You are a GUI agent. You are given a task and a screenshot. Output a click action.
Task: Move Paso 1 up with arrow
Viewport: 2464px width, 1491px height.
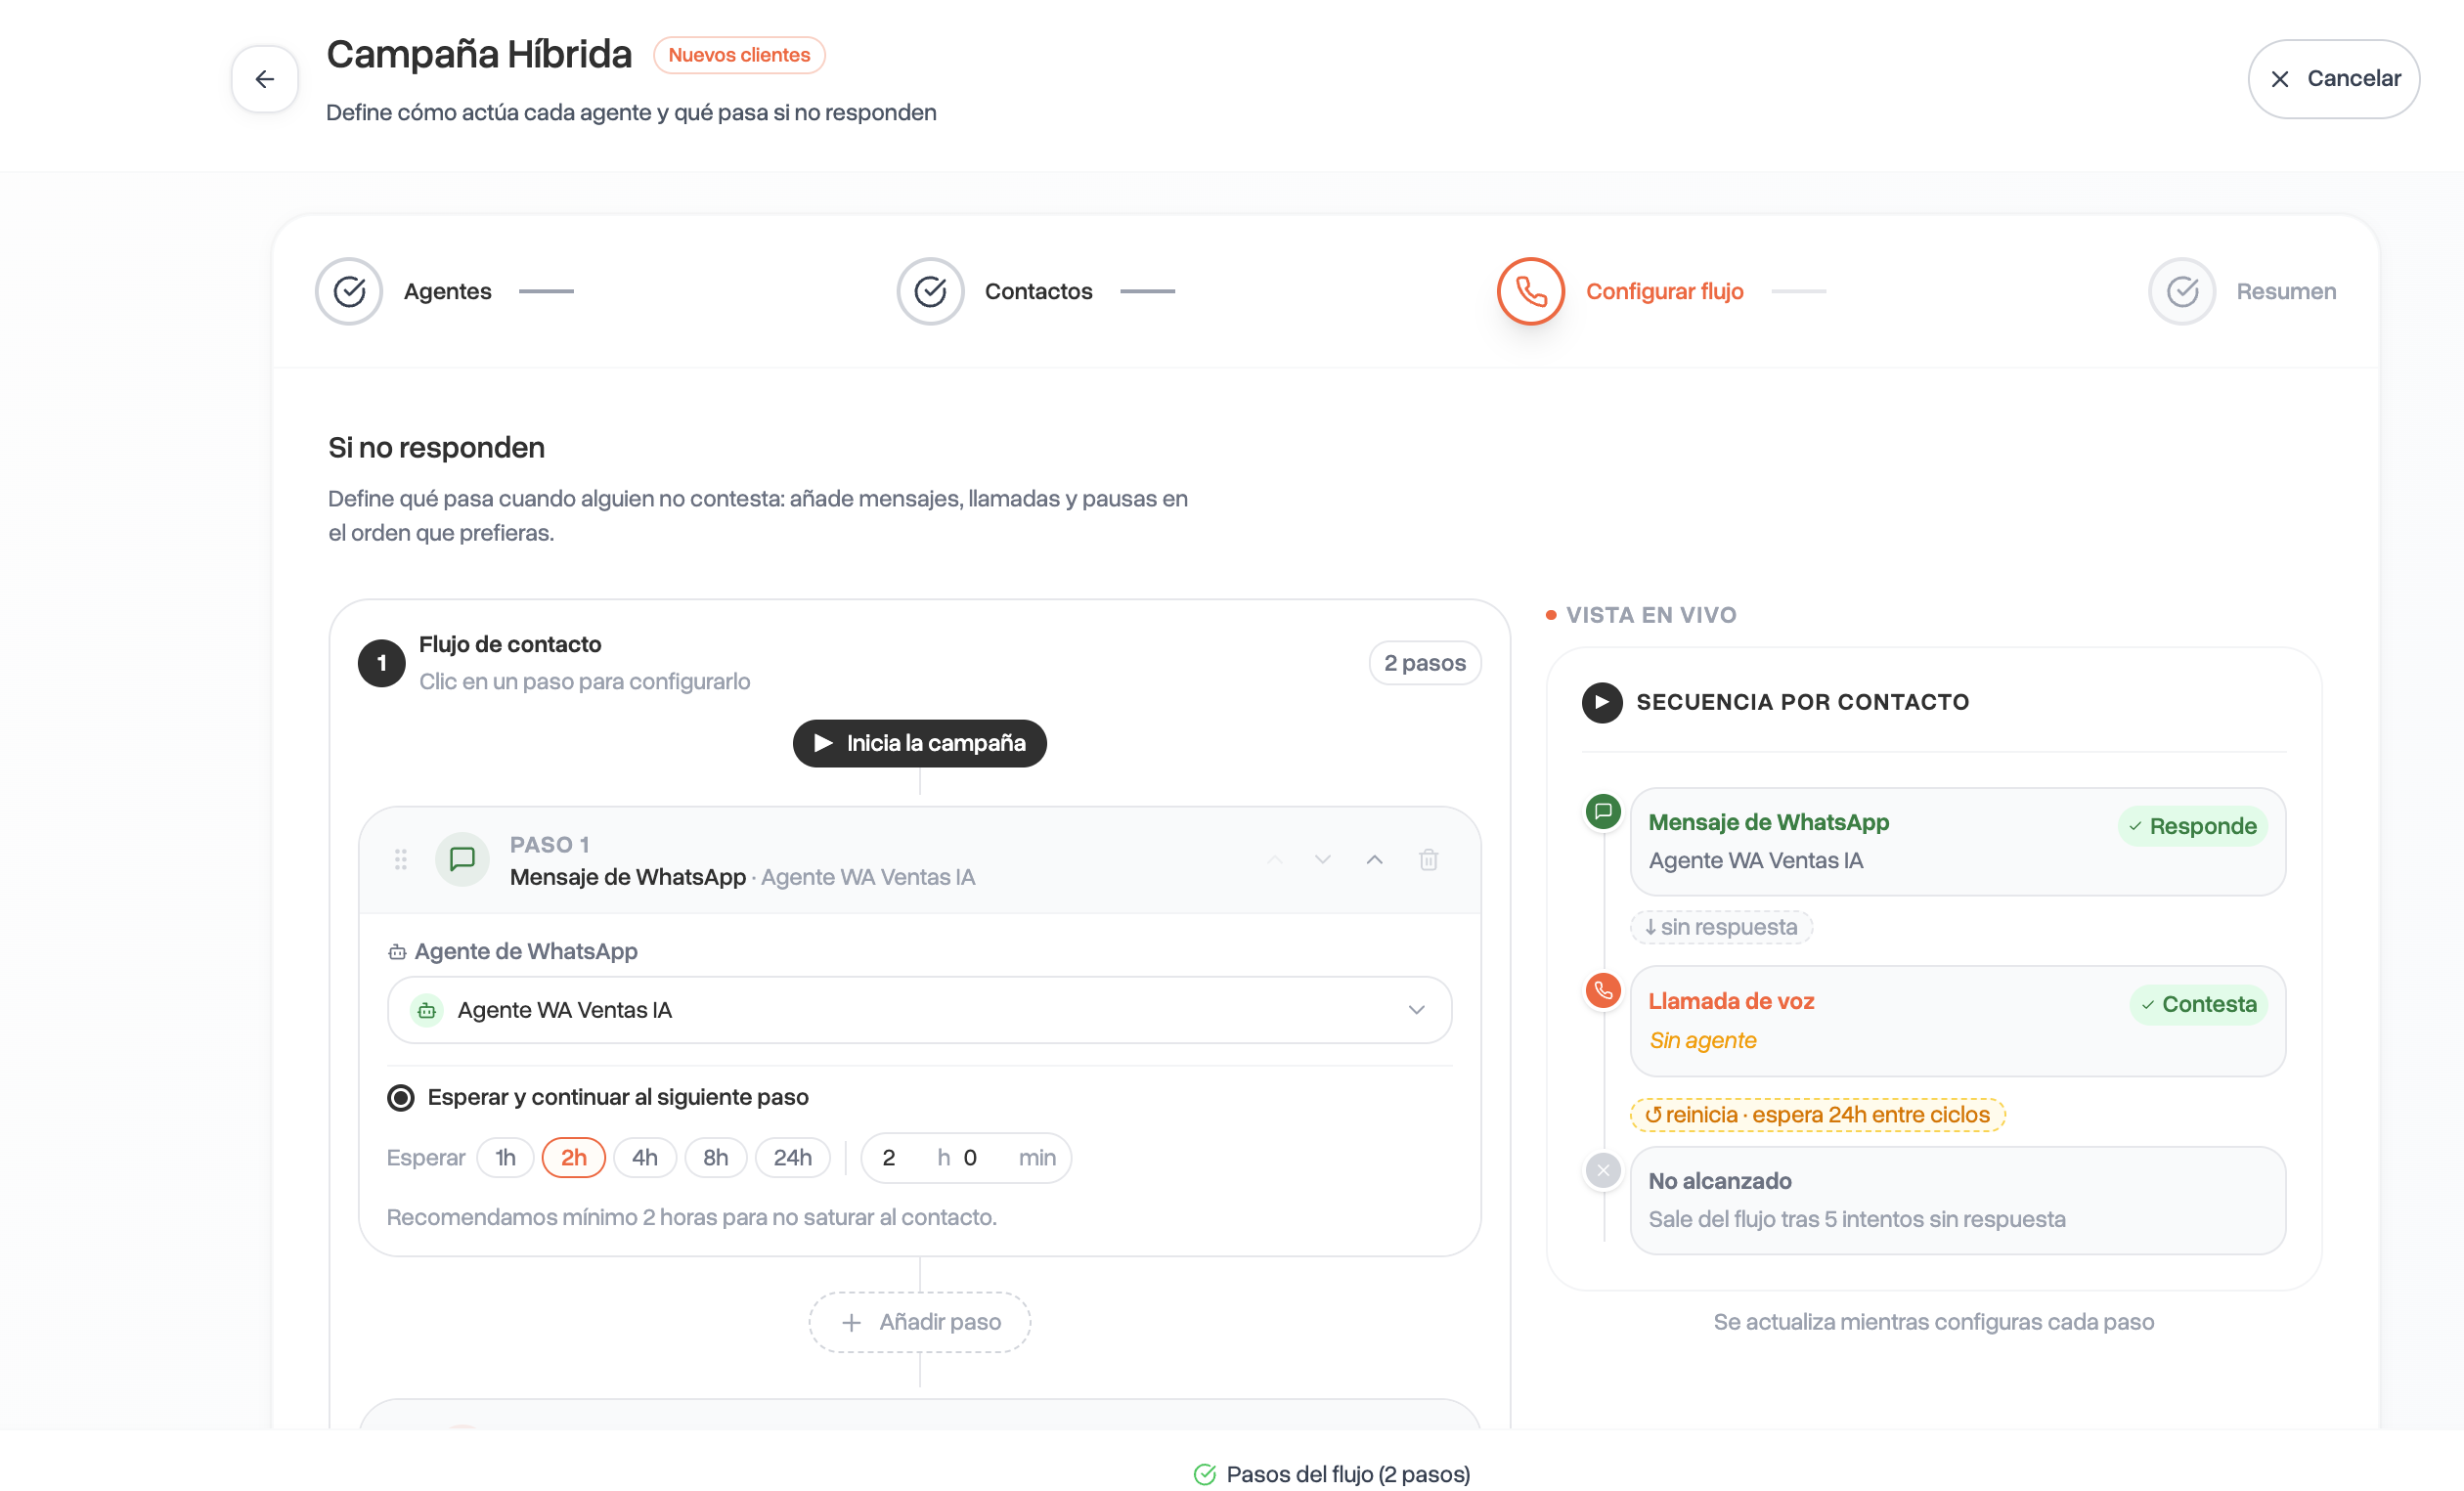(x=1274, y=860)
